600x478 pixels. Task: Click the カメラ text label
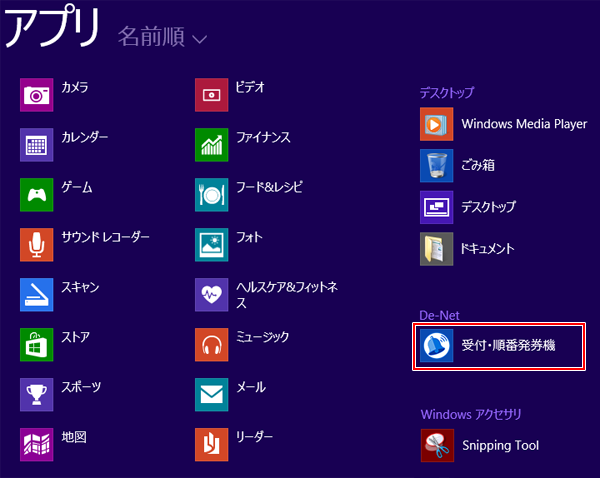coord(75,87)
